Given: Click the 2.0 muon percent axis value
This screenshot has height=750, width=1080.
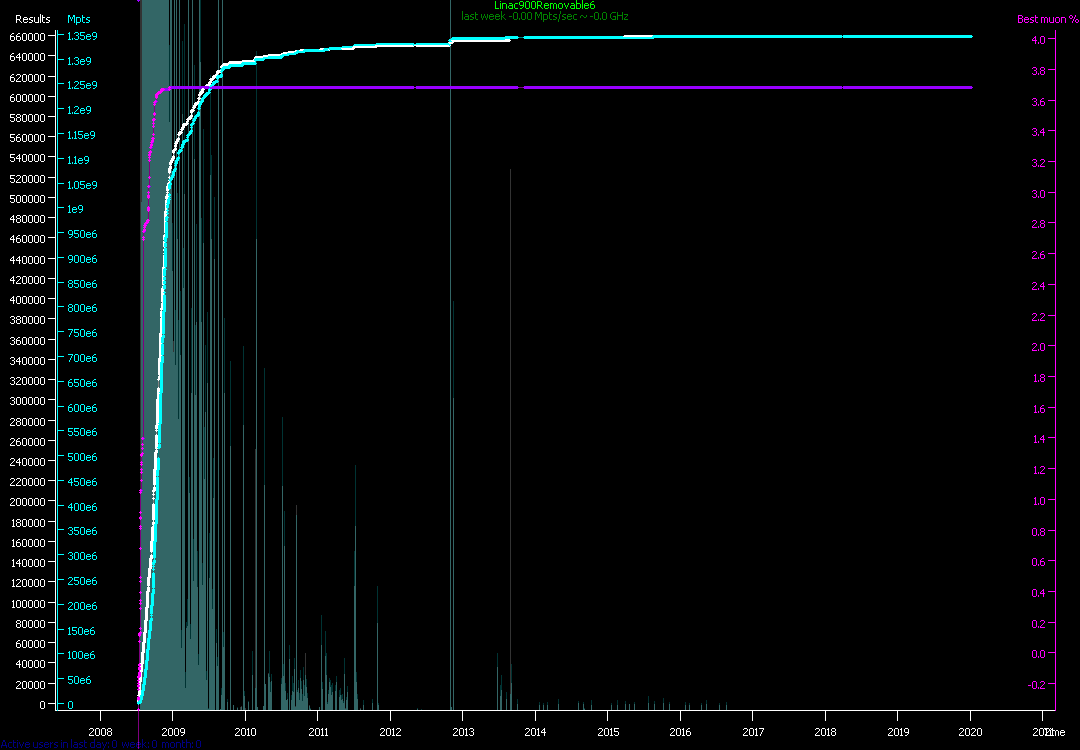Looking at the screenshot, I should click(x=1038, y=347).
